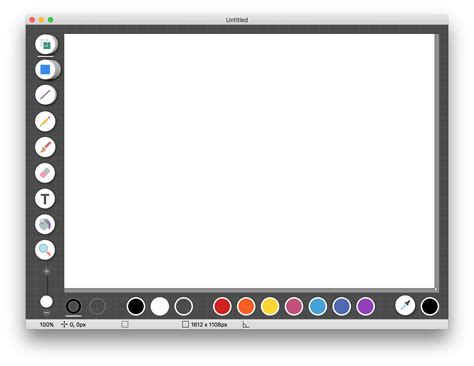The height and width of the screenshot is (366, 474).
Task: Select the dim fill style circle
Action: (97, 306)
